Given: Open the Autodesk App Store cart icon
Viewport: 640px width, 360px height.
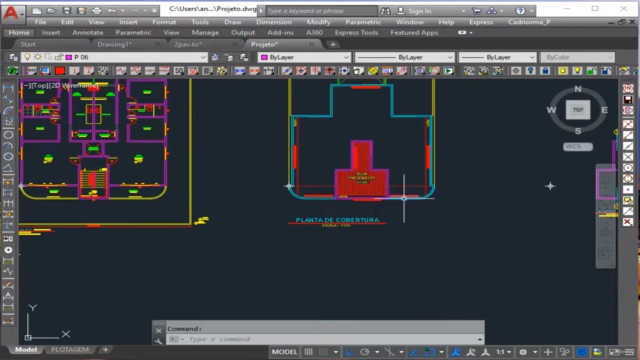Looking at the screenshot, I should (476, 11).
